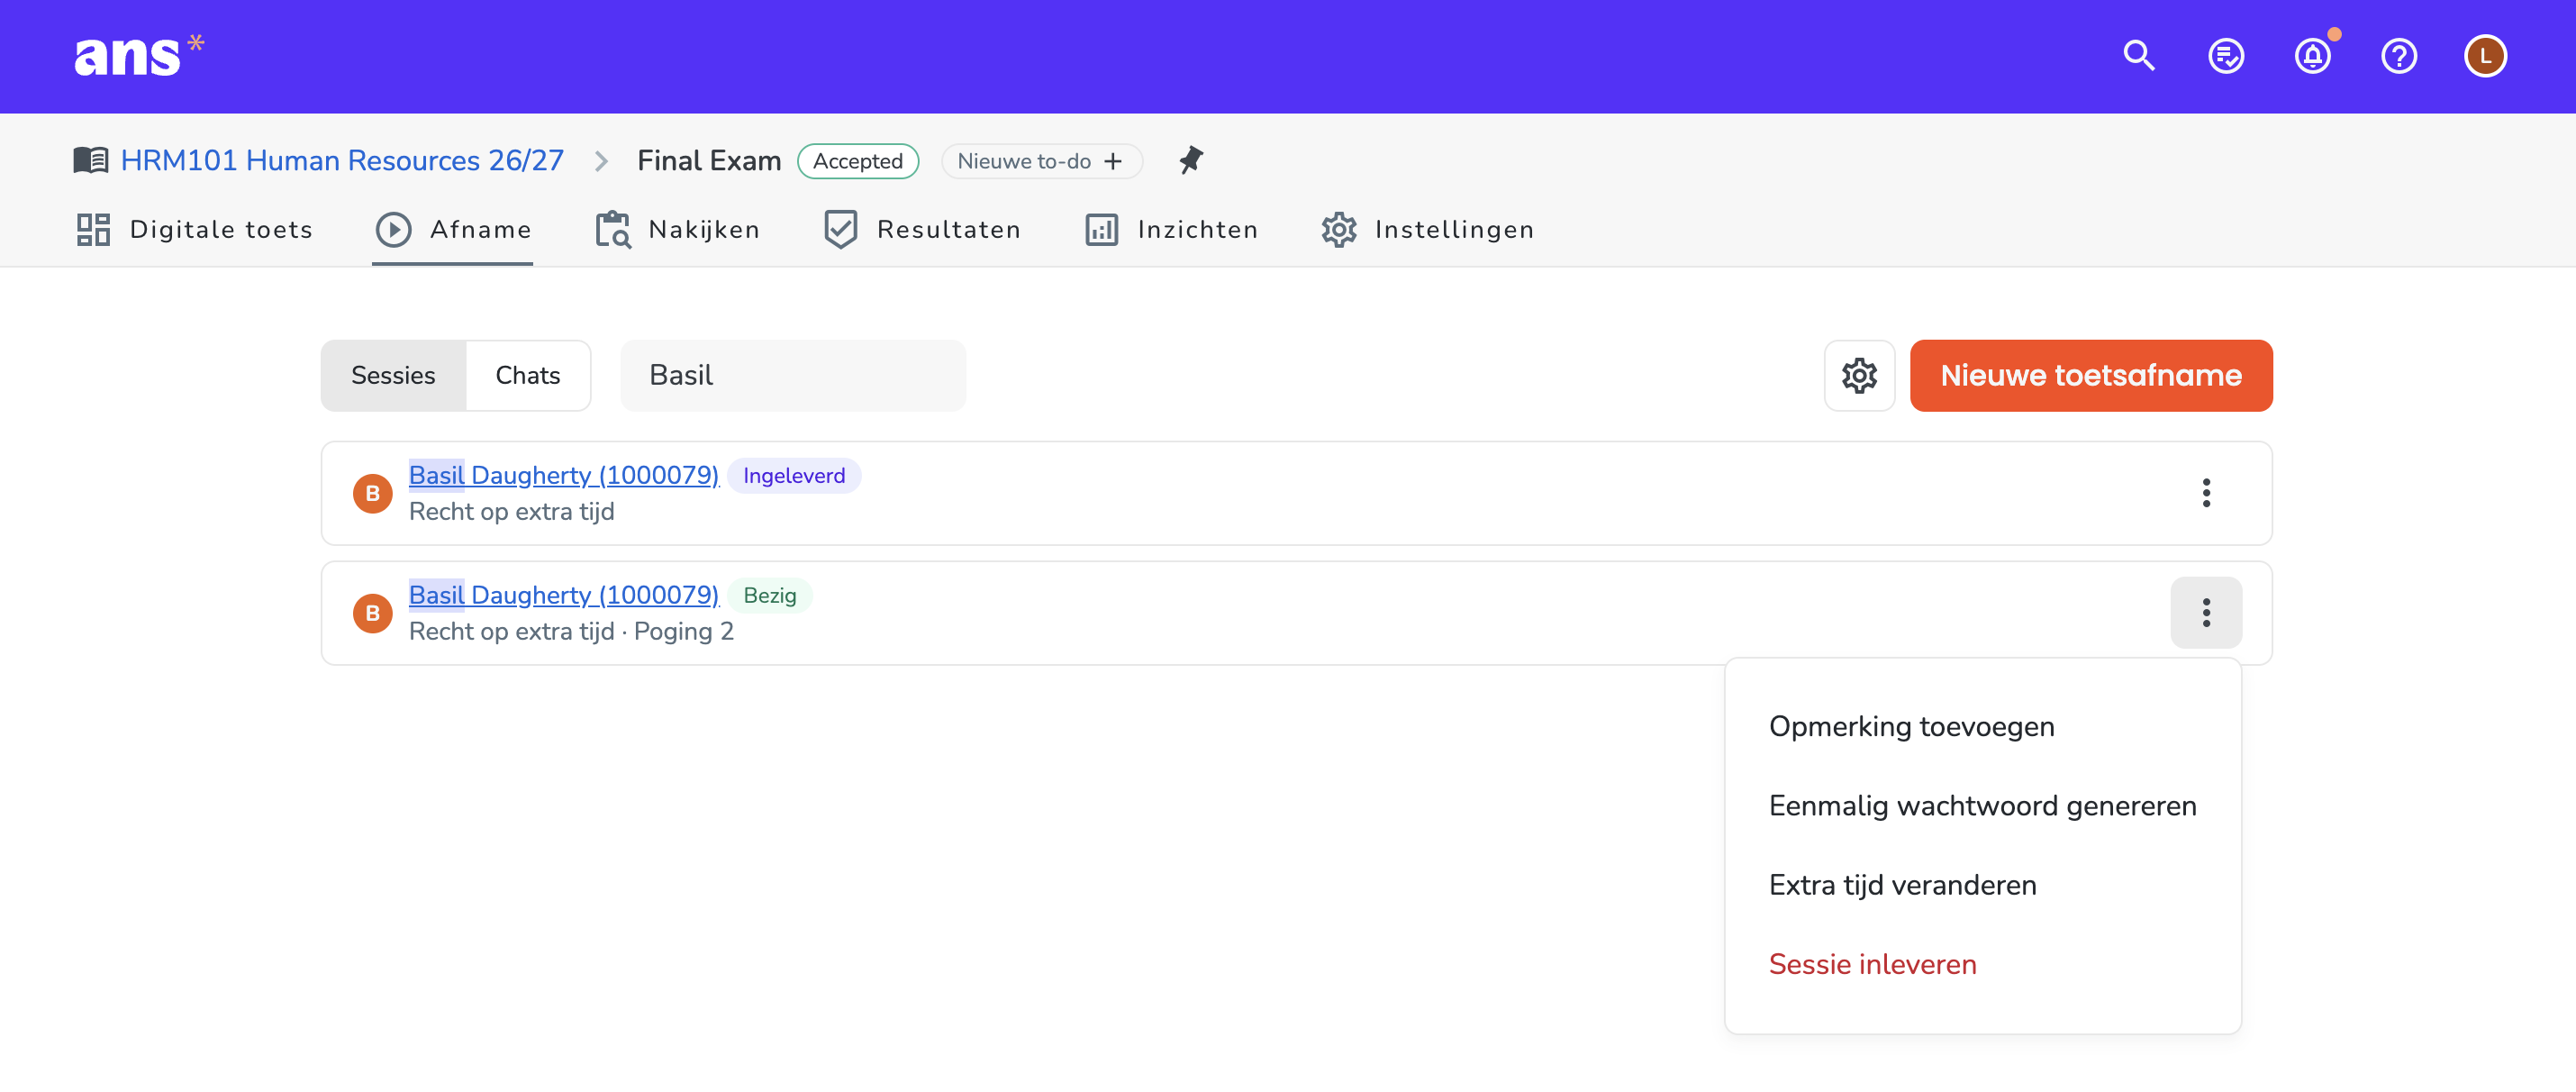
Task: Open the user profile avatar L
Action: 2485,56
